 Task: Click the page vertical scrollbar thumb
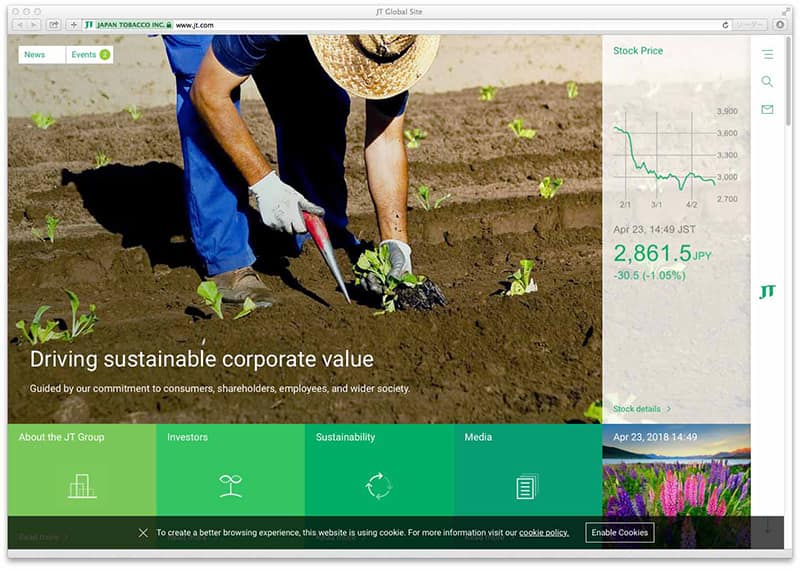(788, 80)
